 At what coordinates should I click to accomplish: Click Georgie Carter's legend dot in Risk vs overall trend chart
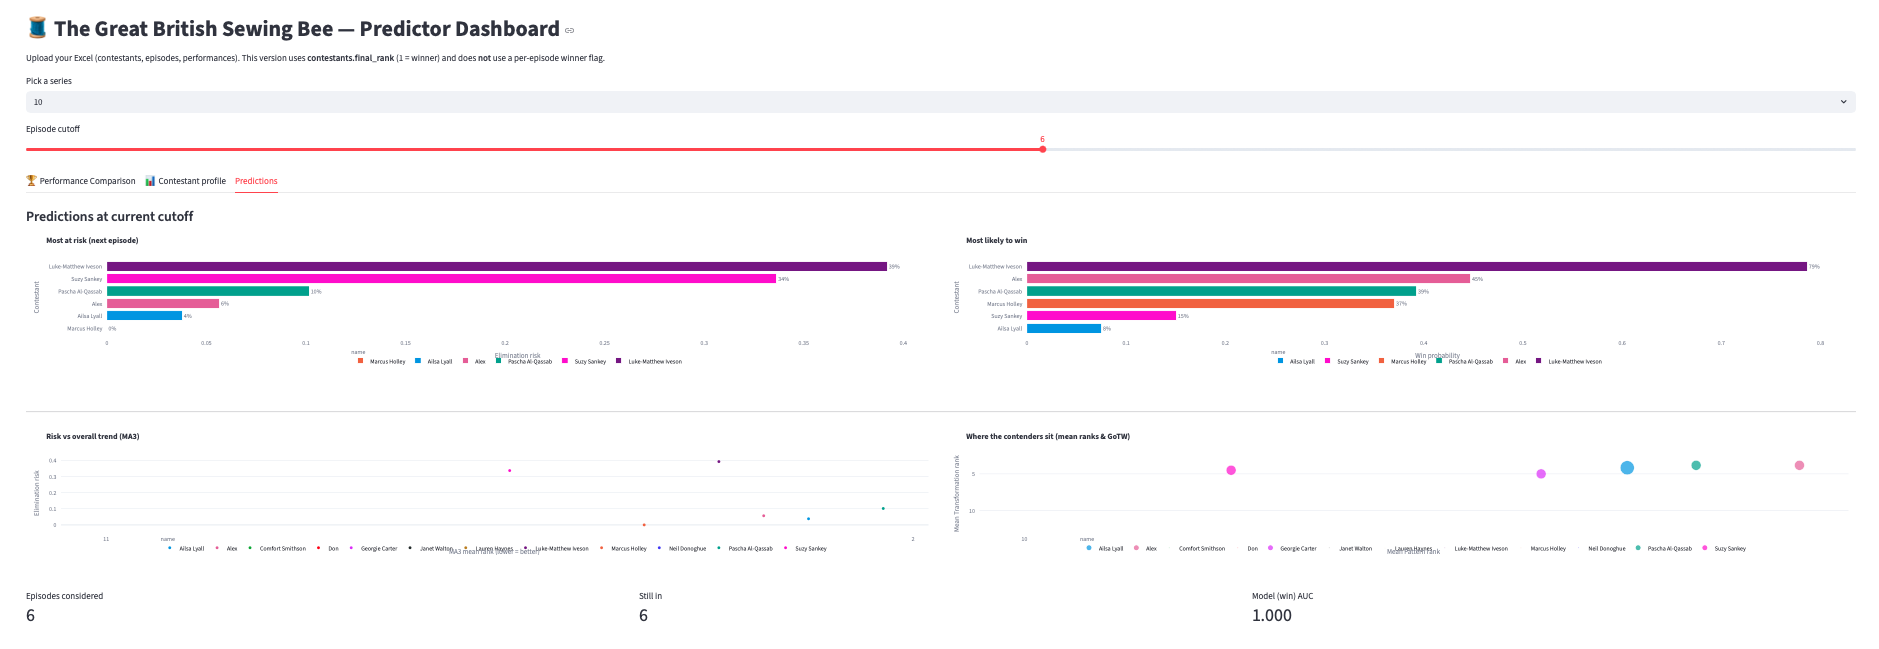click(351, 548)
